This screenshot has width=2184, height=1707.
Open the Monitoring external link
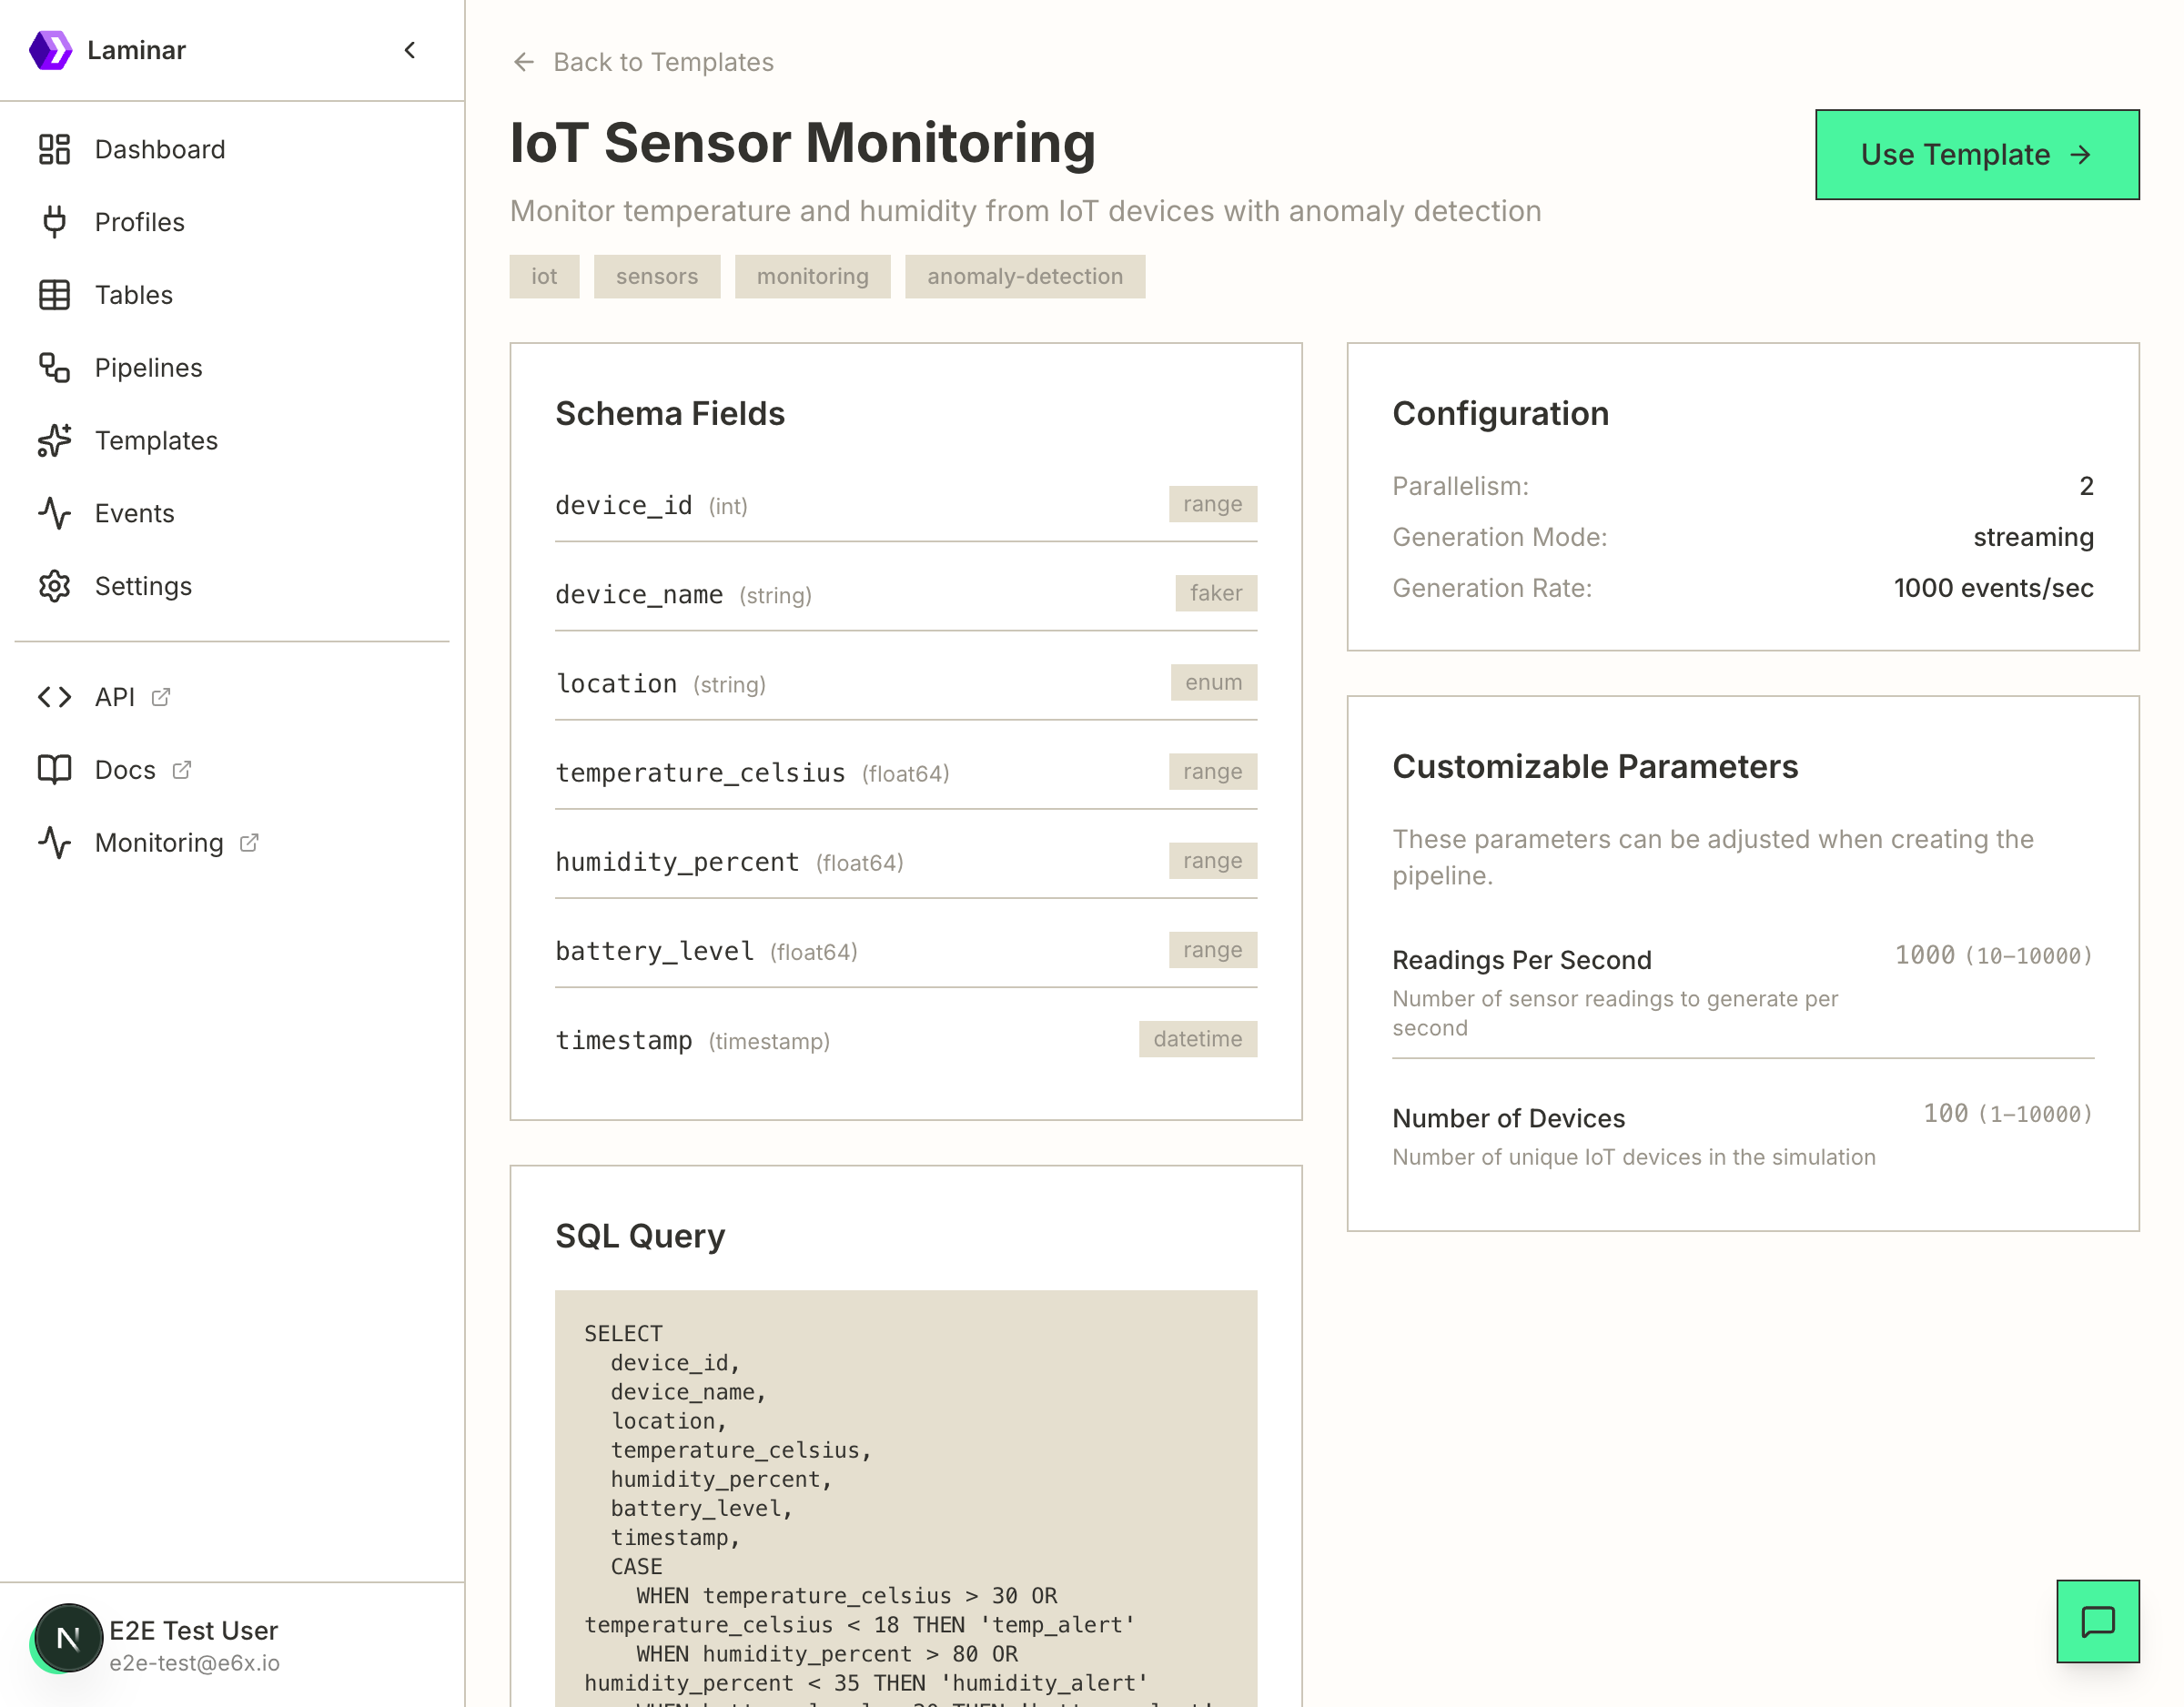[158, 843]
